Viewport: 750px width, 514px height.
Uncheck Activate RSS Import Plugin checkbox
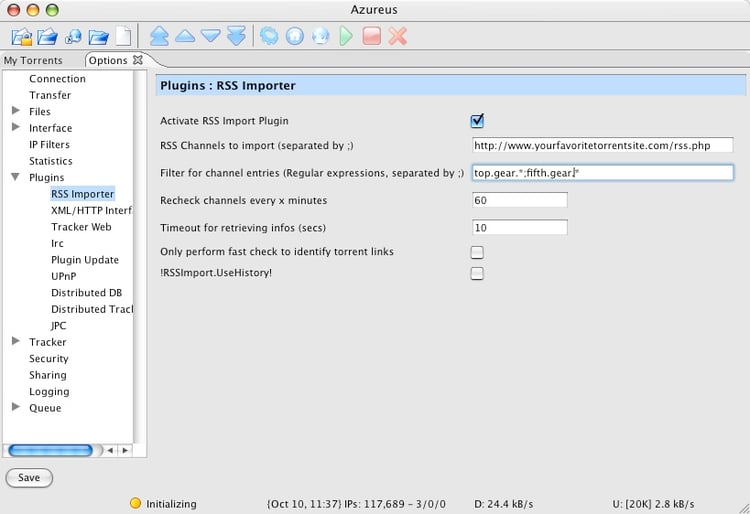[477, 120]
